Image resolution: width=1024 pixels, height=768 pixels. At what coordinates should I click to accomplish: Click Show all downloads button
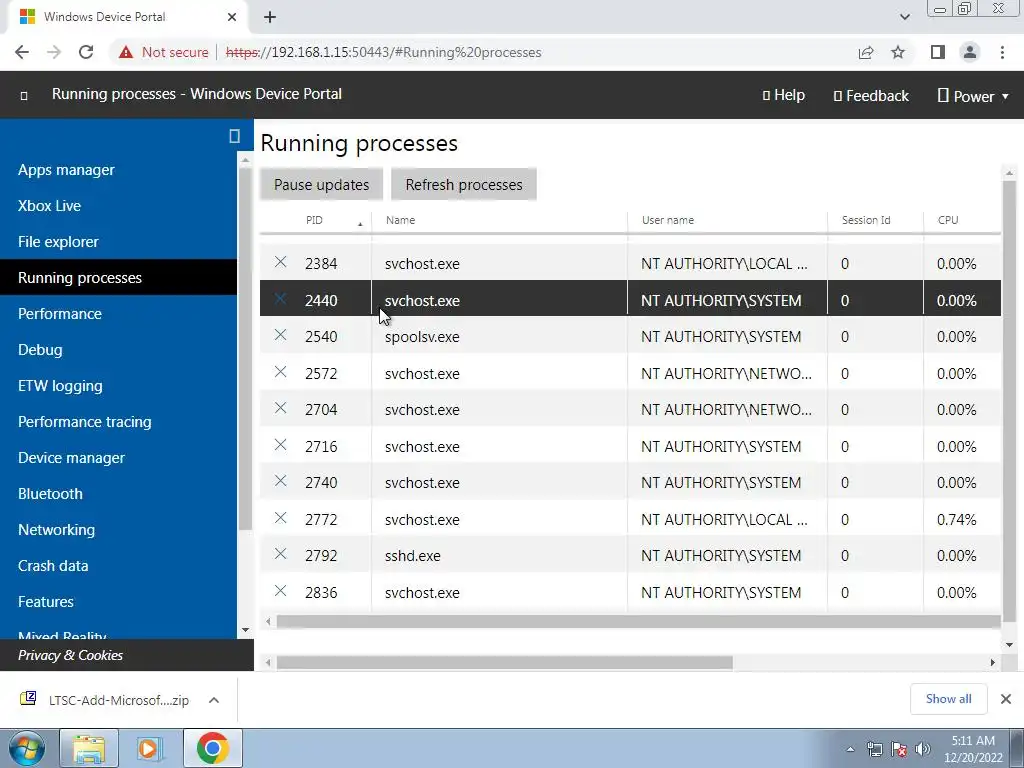[948, 699]
